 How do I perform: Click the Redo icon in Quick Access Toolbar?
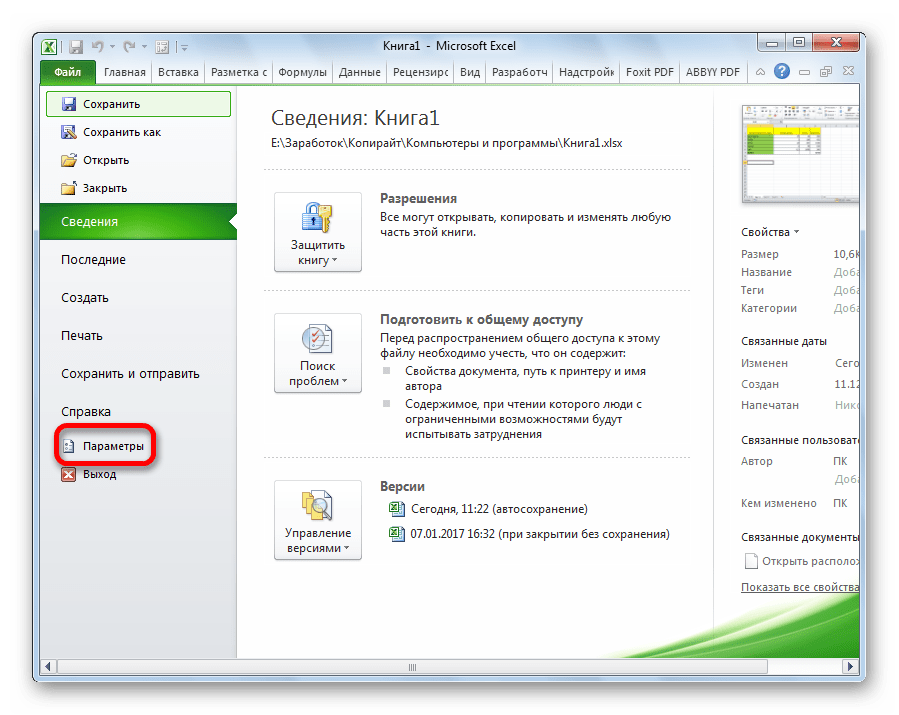click(x=130, y=47)
